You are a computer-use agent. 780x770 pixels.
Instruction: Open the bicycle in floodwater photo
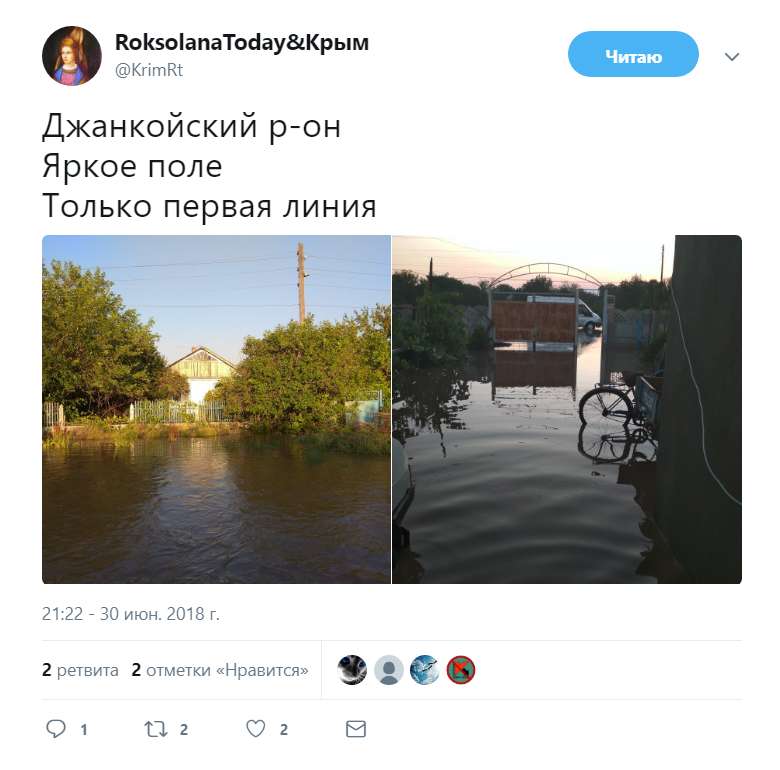click(x=567, y=409)
